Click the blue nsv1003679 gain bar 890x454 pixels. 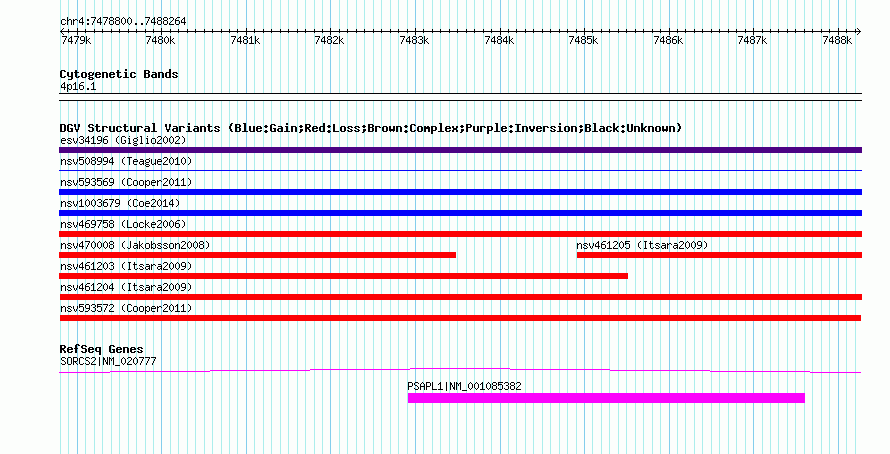460,213
